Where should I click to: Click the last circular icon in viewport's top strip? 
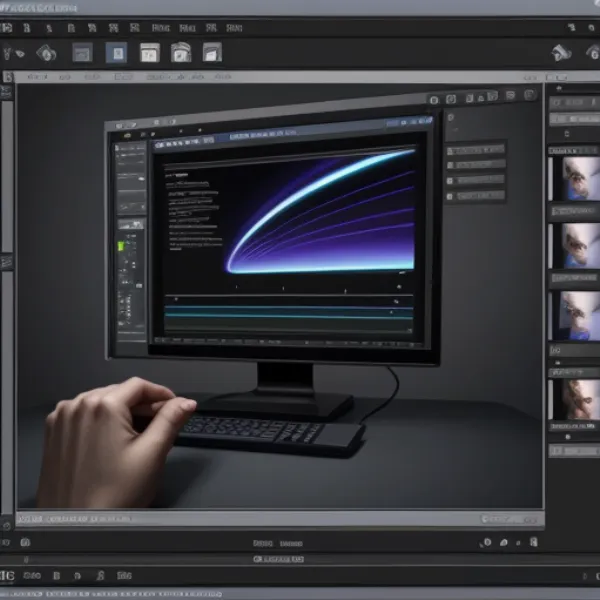tap(529, 95)
